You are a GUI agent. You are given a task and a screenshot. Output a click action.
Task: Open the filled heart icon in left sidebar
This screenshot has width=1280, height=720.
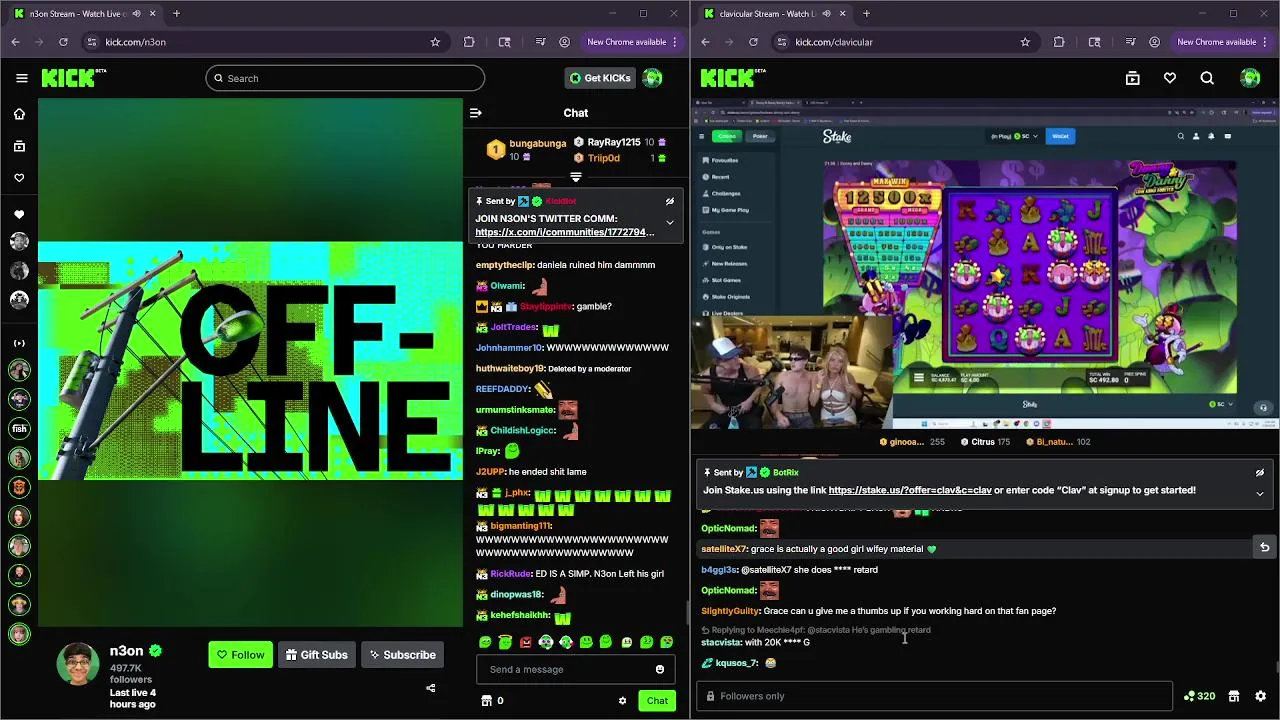tap(19, 214)
